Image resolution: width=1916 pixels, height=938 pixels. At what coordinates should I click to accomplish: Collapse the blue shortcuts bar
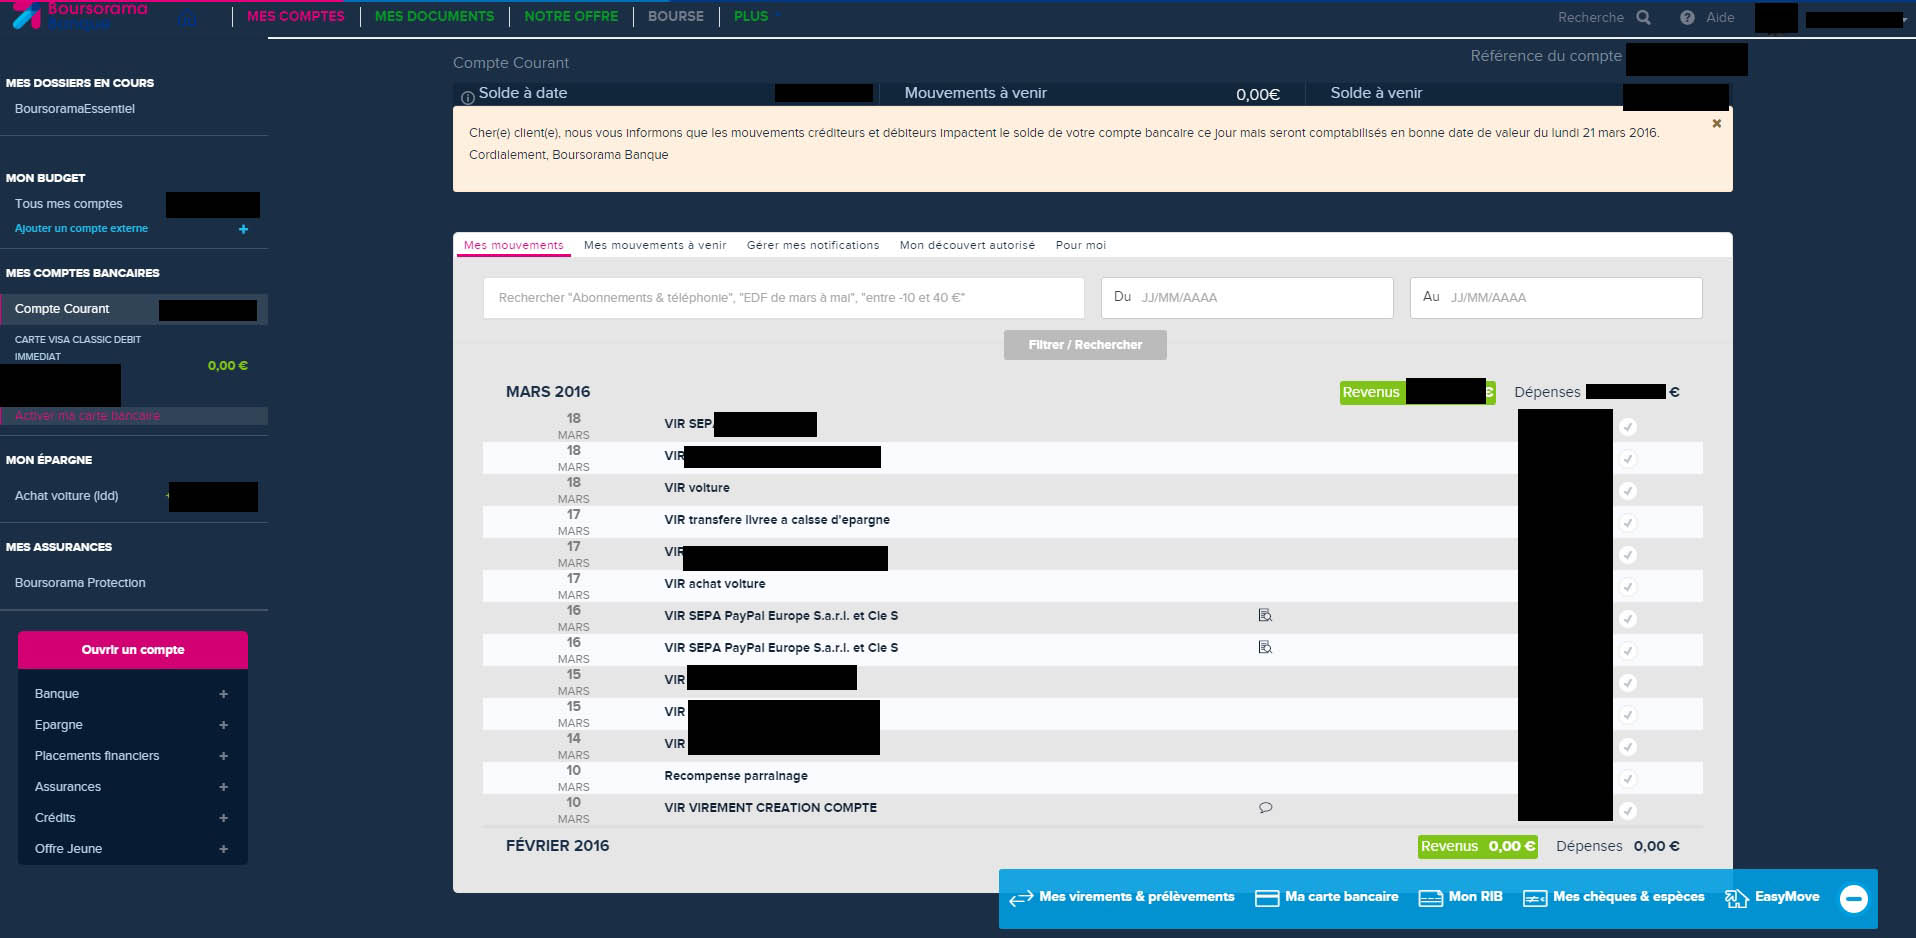1853,898
